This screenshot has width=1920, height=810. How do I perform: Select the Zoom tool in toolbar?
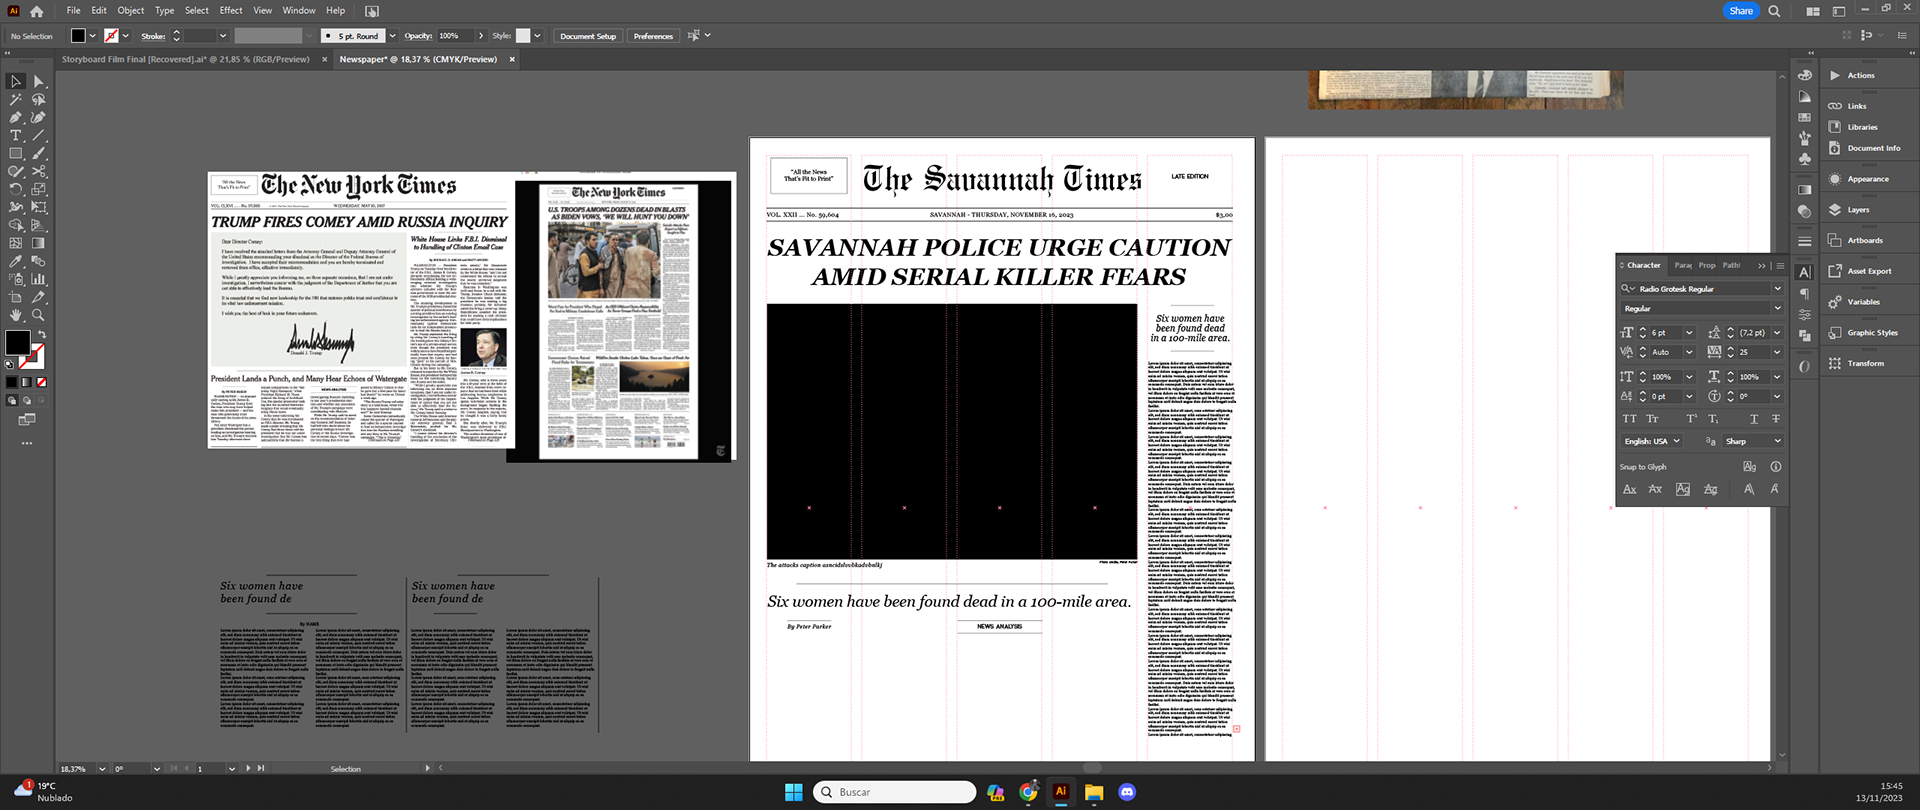click(39, 315)
